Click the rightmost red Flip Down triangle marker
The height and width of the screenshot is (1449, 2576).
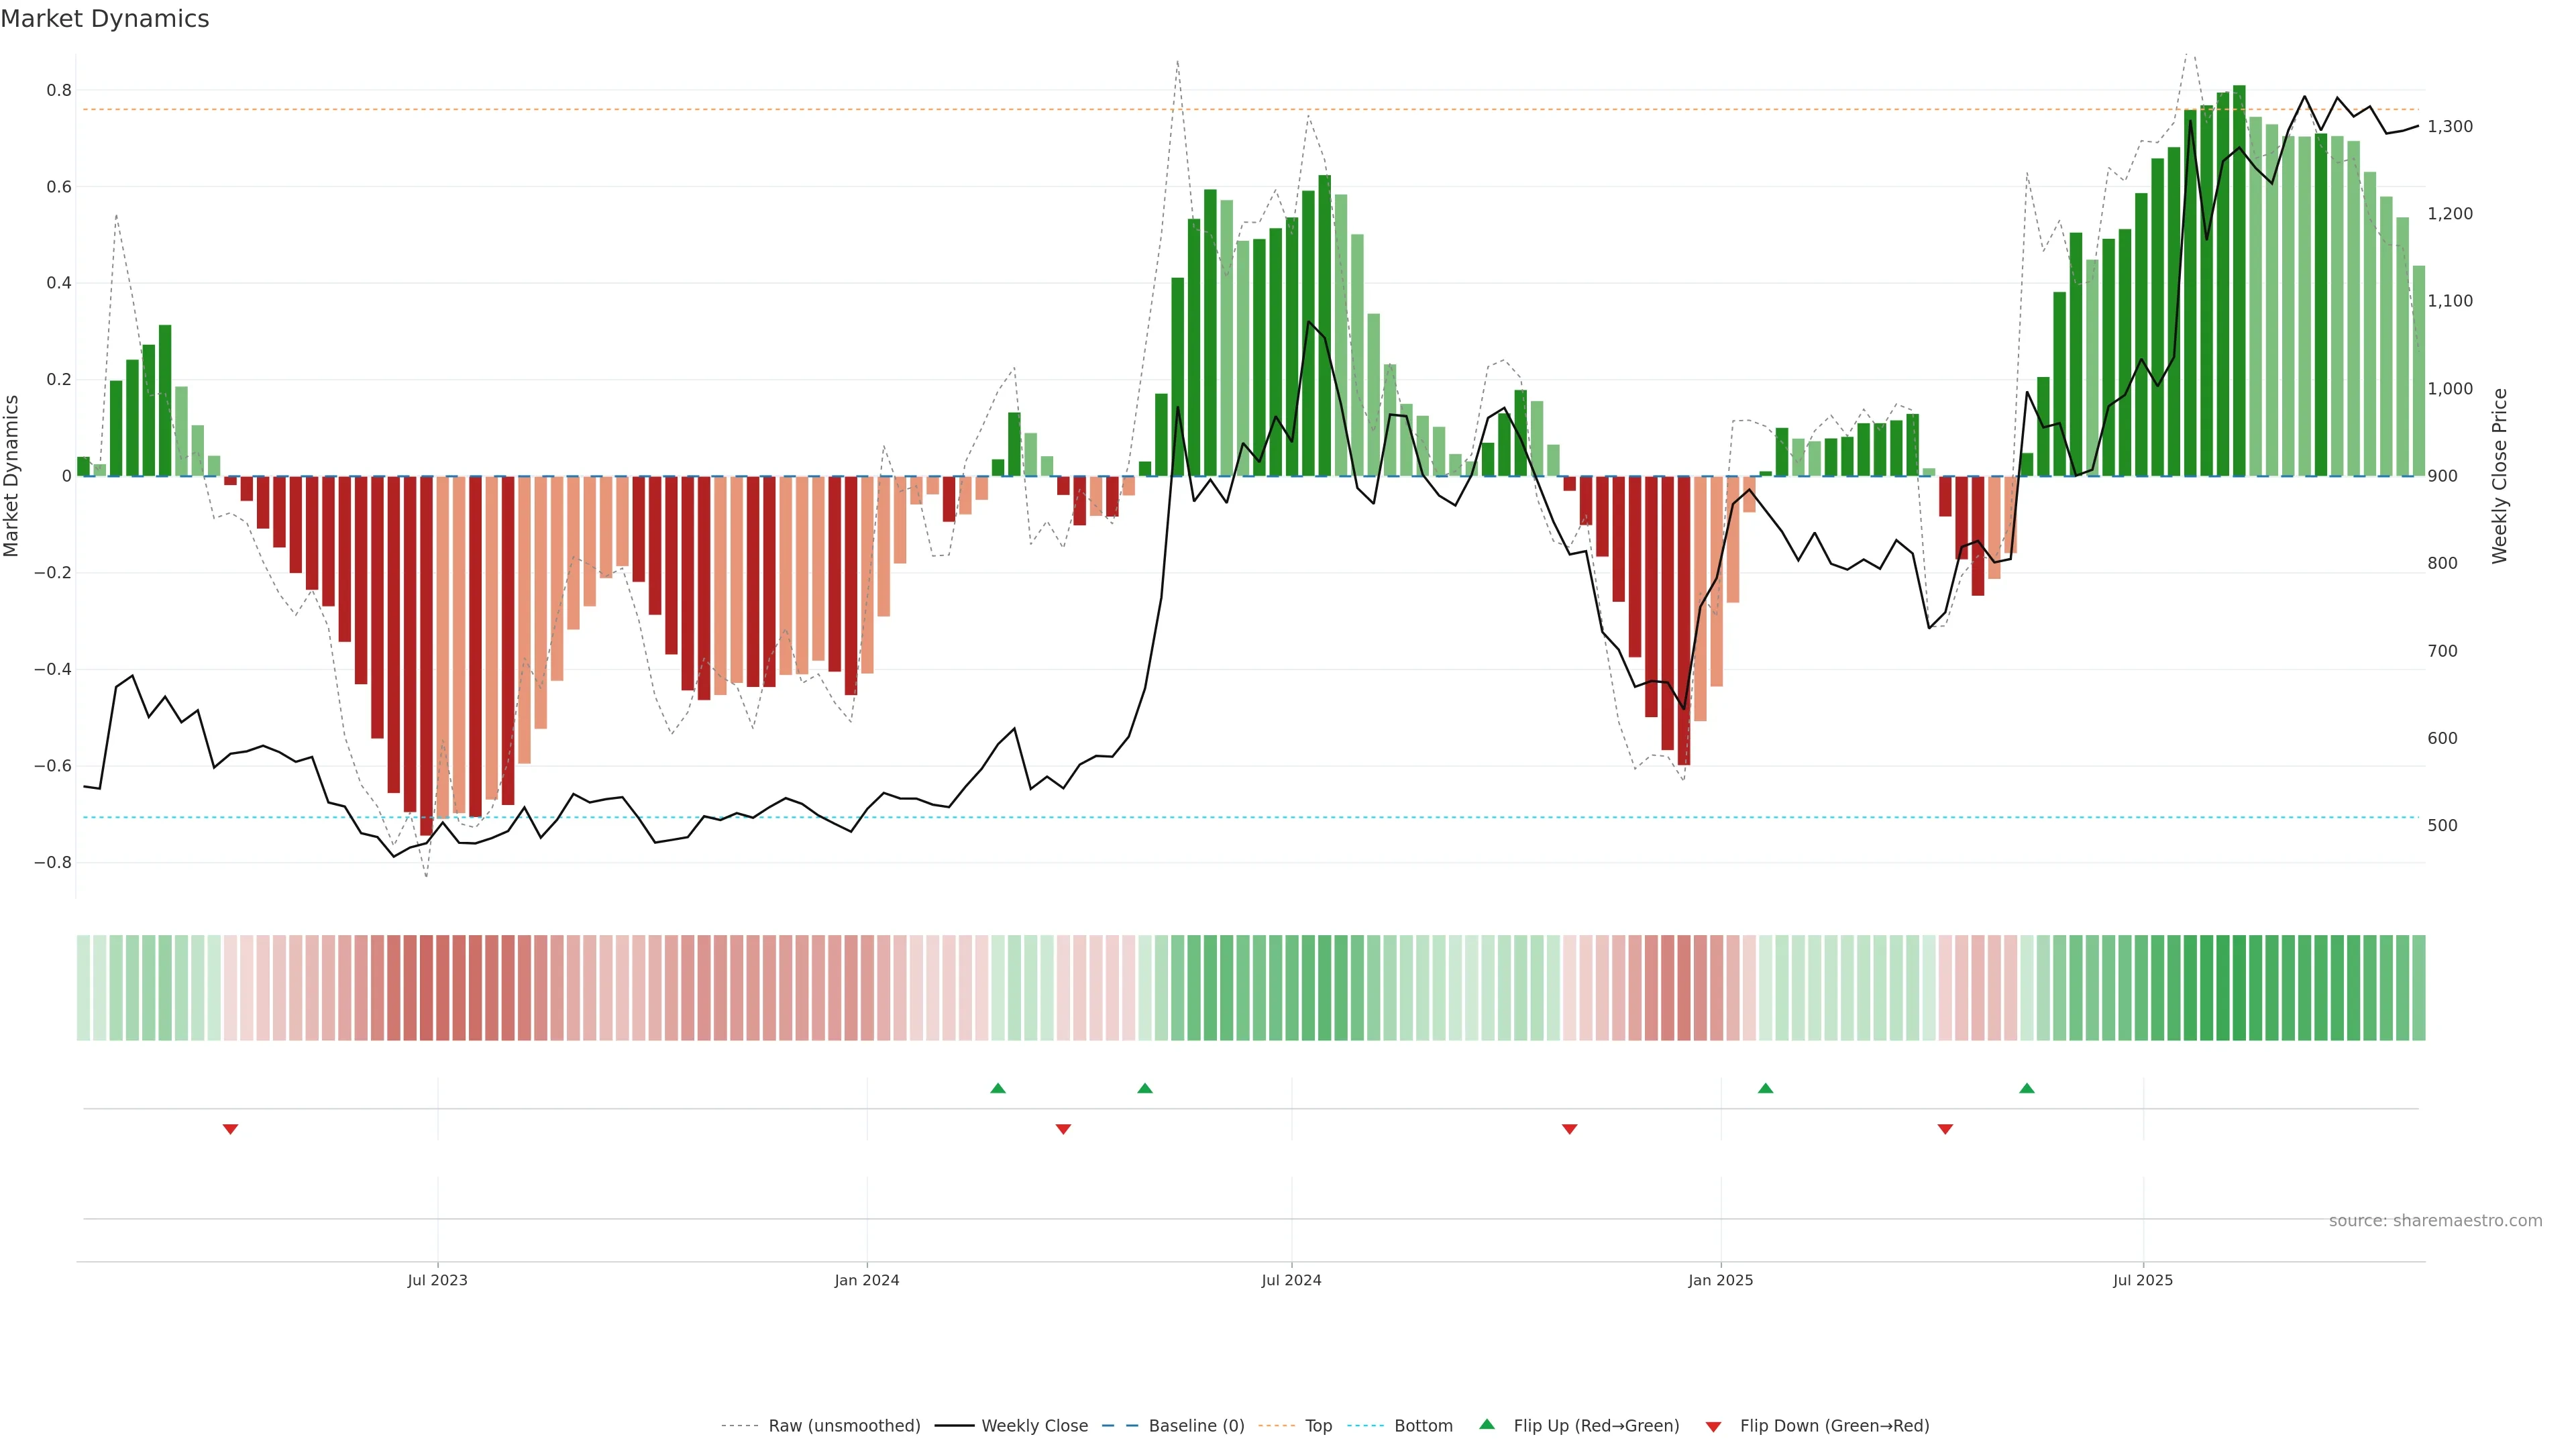[x=1945, y=1129]
